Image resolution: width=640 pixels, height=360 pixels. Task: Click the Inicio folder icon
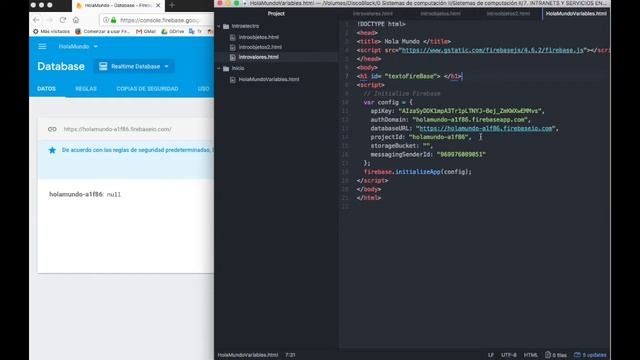click(226, 69)
